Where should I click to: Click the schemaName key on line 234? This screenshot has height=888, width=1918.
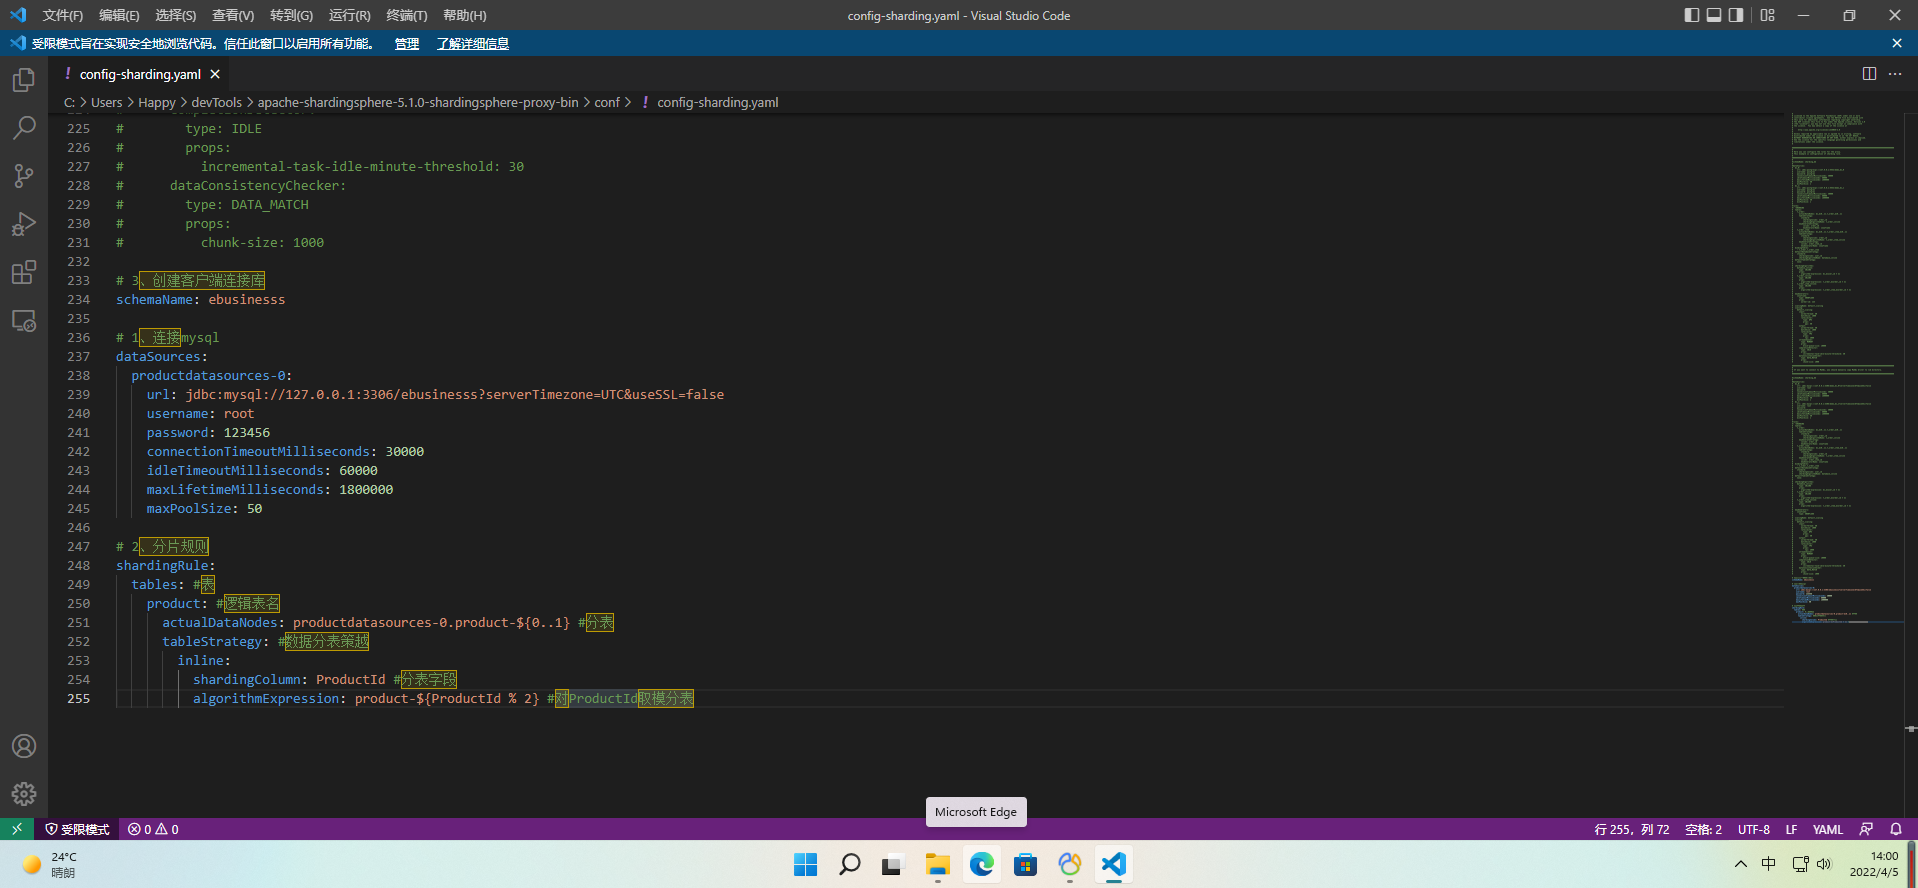[154, 299]
